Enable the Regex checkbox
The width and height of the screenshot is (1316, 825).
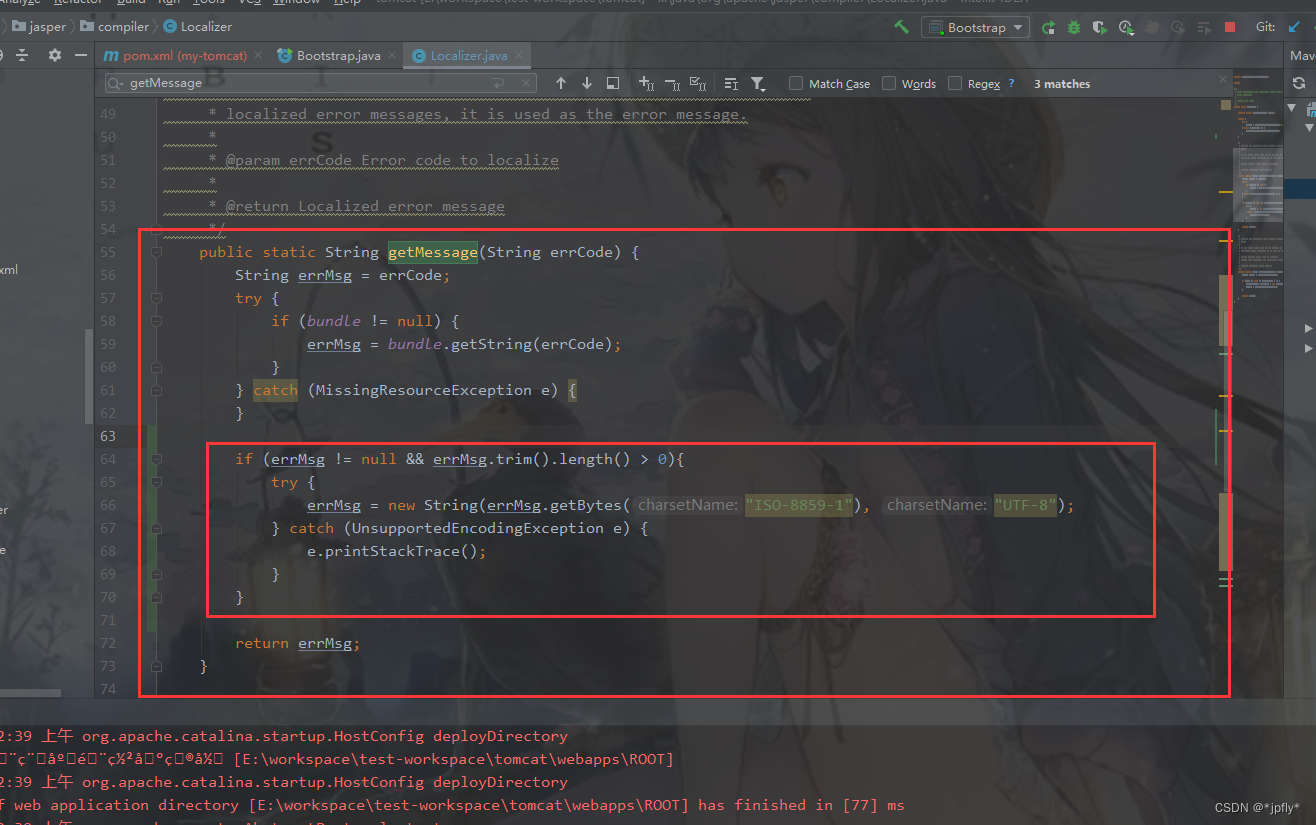coord(955,84)
